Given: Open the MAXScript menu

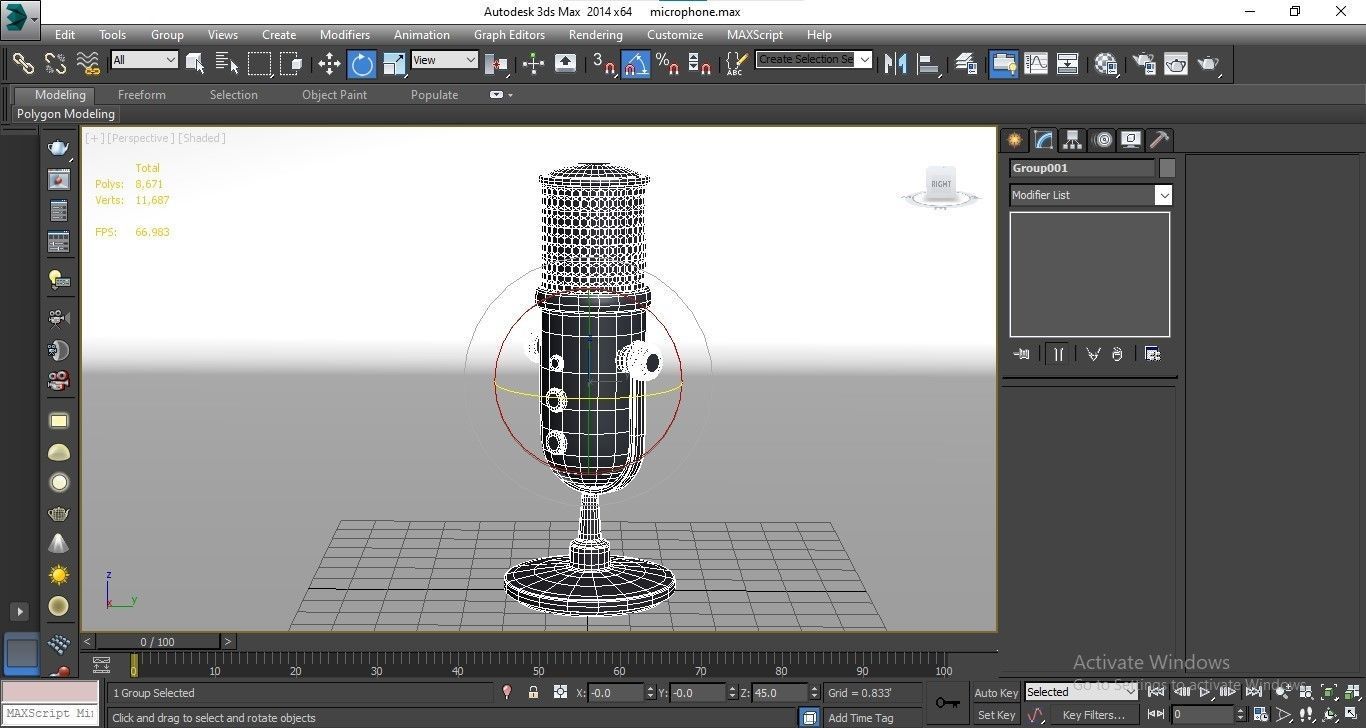Looking at the screenshot, I should (755, 34).
